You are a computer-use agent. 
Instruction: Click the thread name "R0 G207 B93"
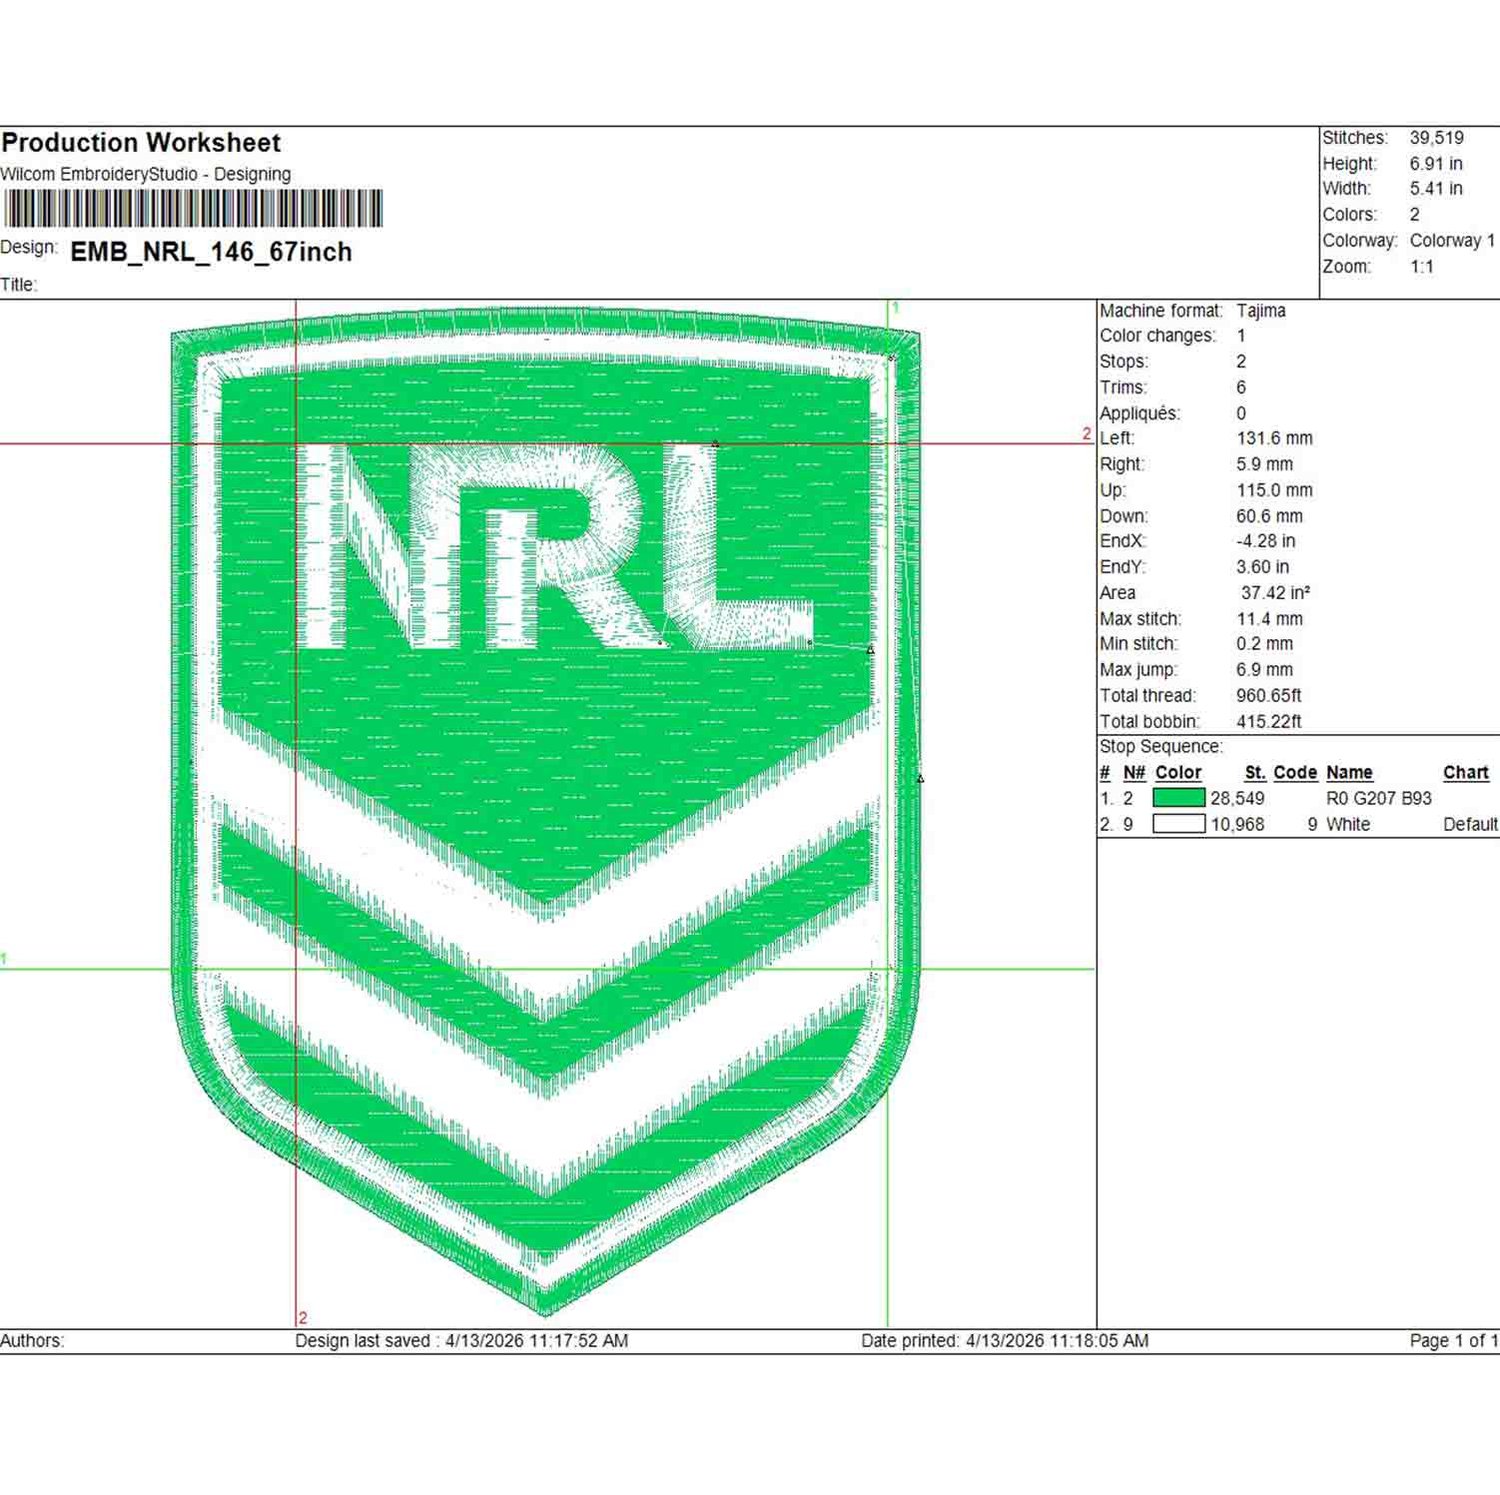(x=1379, y=799)
